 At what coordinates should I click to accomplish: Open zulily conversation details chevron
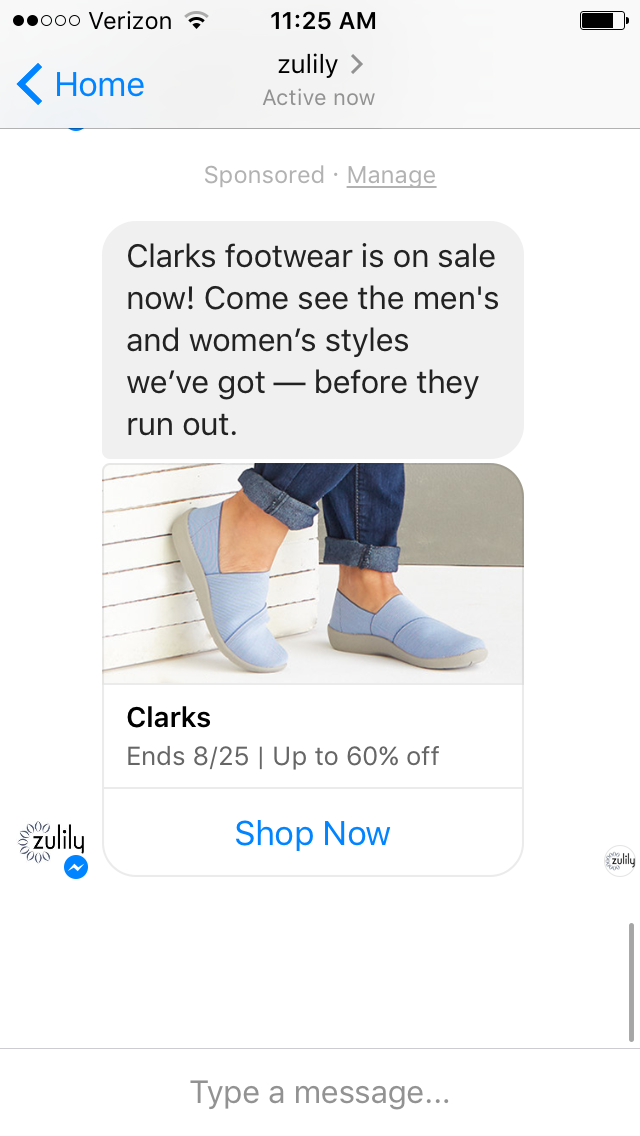tap(356, 64)
